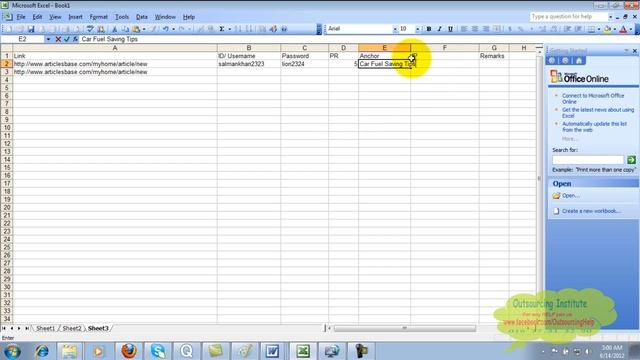Click the horizontal scrollbar thumb
Screen dimensions: 640x360
(x=405, y=328)
